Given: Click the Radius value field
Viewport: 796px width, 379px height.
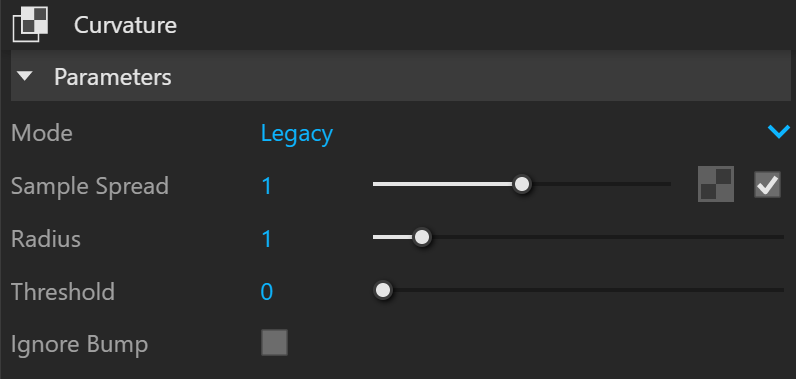Looking at the screenshot, I should click(x=267, y=238).
